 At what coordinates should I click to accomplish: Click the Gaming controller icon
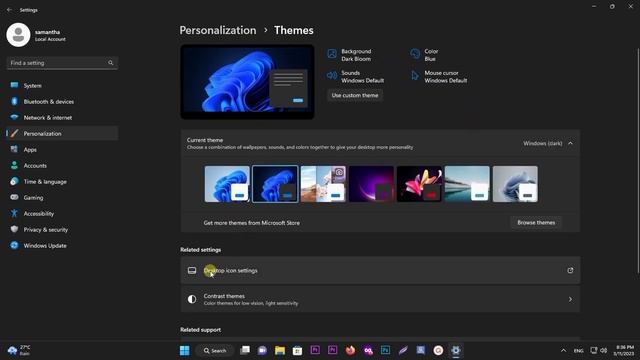14,197
